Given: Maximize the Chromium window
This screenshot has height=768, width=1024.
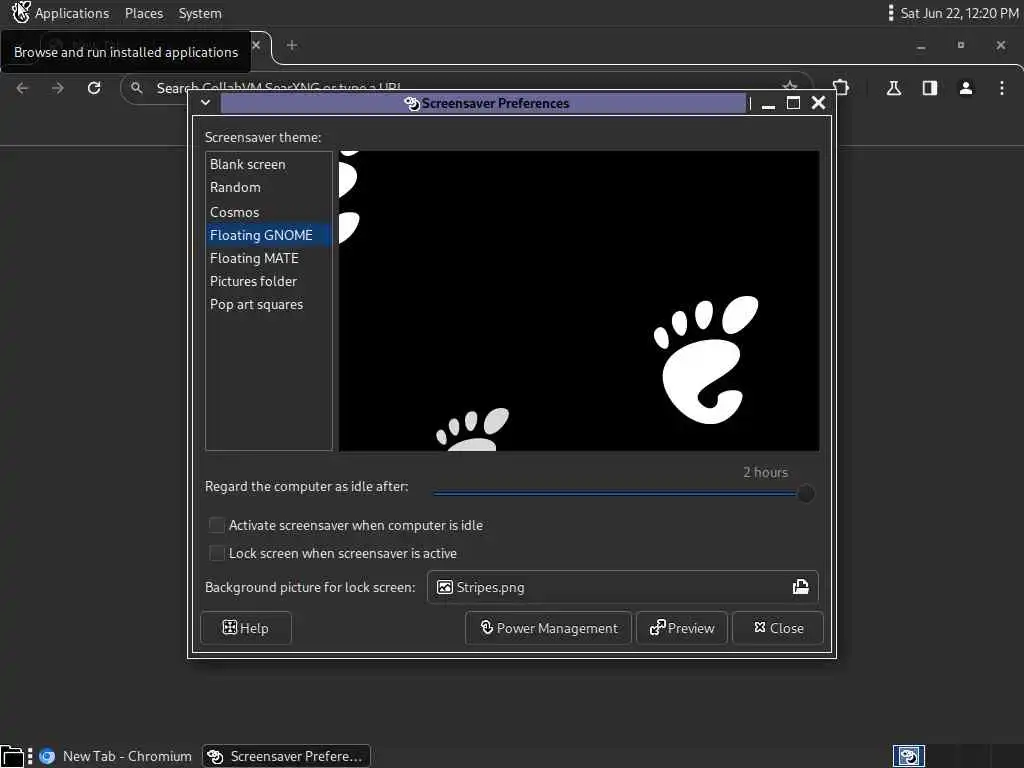Looking at the screenshot, I should [x=961, y=45].
